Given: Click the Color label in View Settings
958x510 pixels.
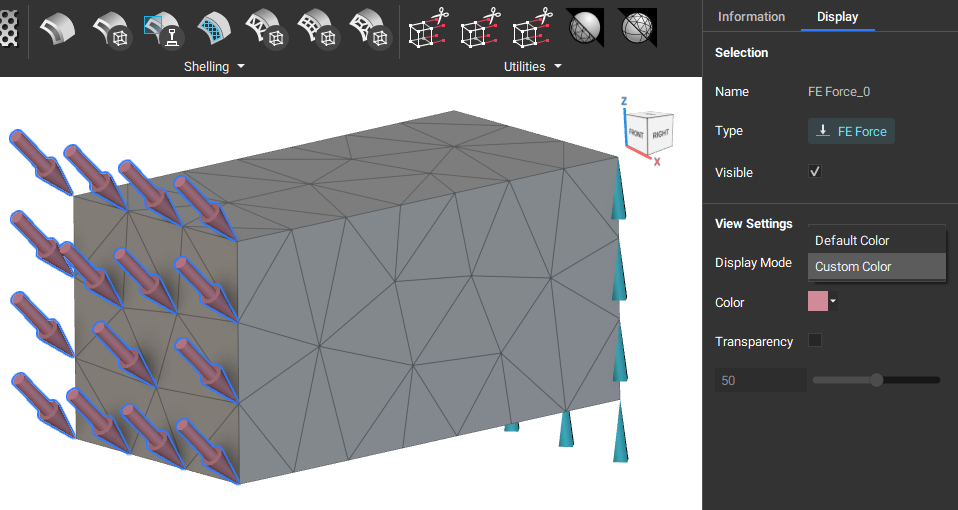Looking at the screenshot, I should pyautogui.click(x=729, y=302).
